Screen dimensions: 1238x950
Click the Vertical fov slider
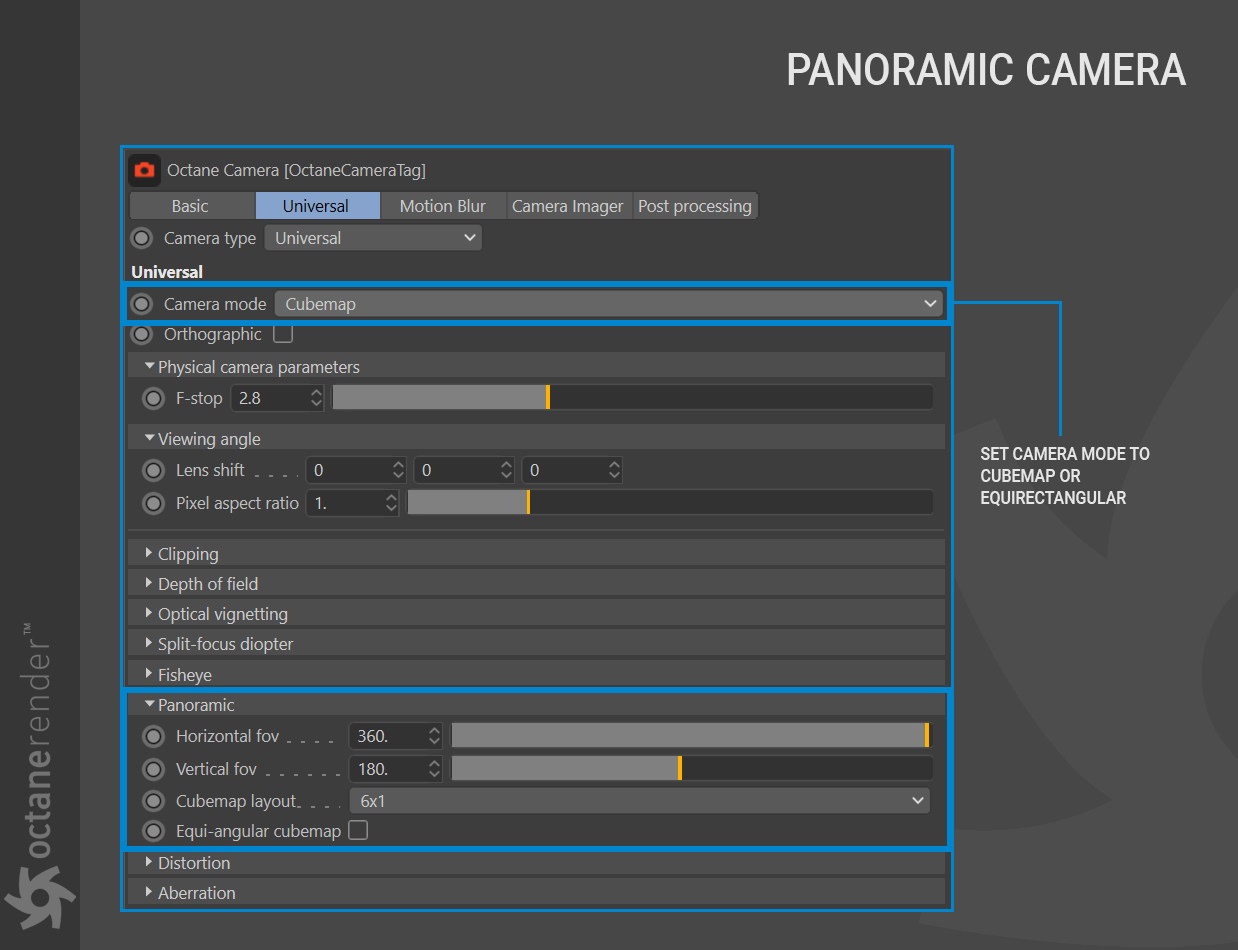(691, 769)
